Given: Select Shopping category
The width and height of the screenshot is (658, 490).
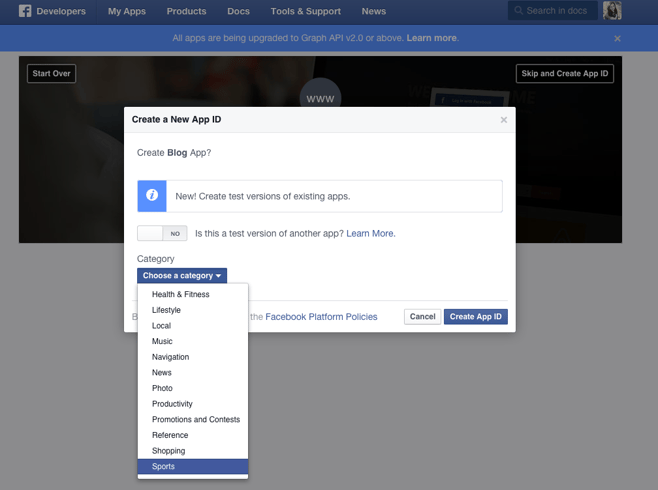Looking at the screenshot, I should pyautogui.click(x=193, y=451).
